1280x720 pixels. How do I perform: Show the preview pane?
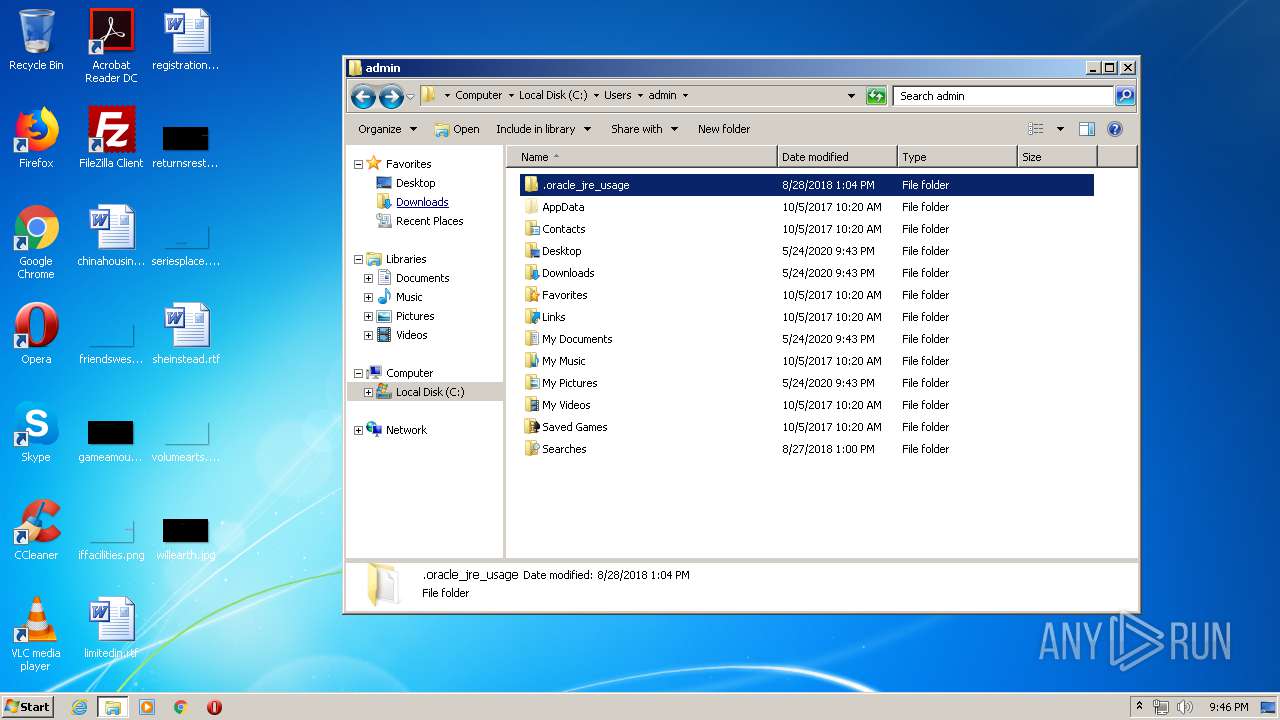1087,129
